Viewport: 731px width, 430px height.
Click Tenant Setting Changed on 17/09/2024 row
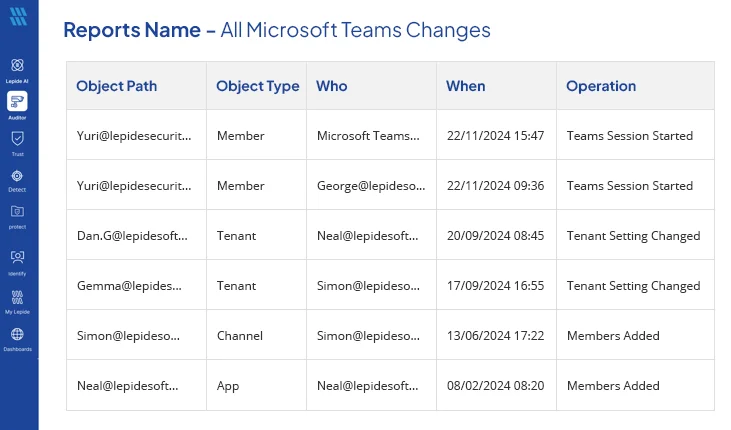coord(634,286)
